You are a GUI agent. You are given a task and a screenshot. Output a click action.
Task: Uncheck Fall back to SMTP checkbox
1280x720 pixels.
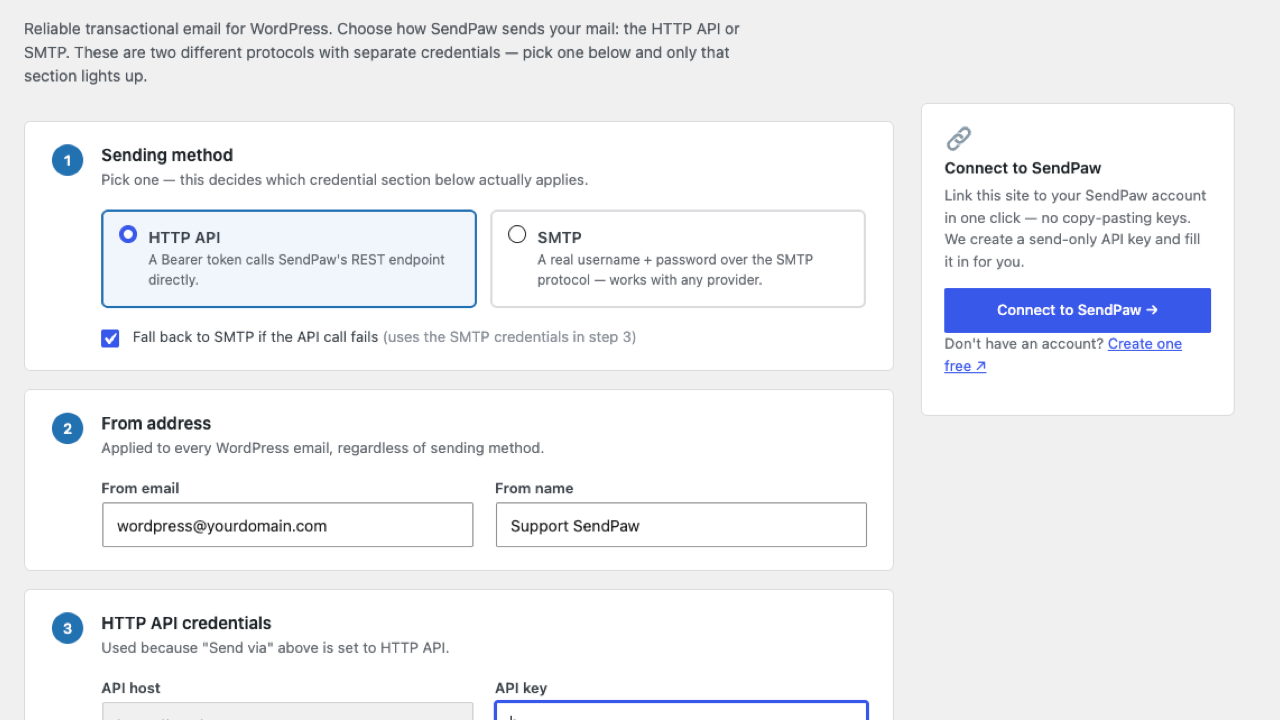(111, 338)
